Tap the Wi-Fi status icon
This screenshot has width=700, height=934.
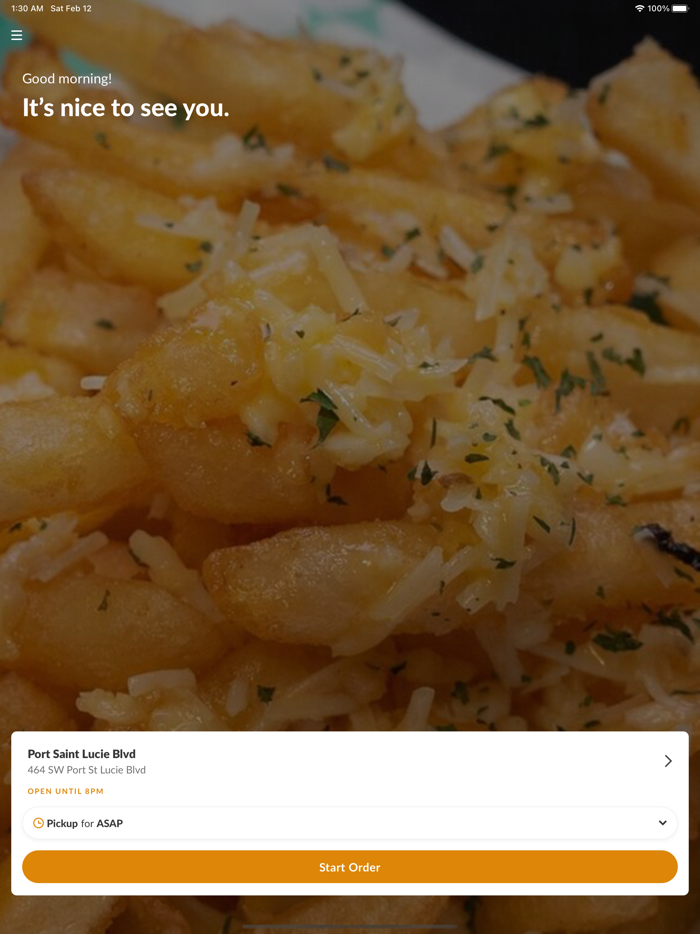(640, 8)
